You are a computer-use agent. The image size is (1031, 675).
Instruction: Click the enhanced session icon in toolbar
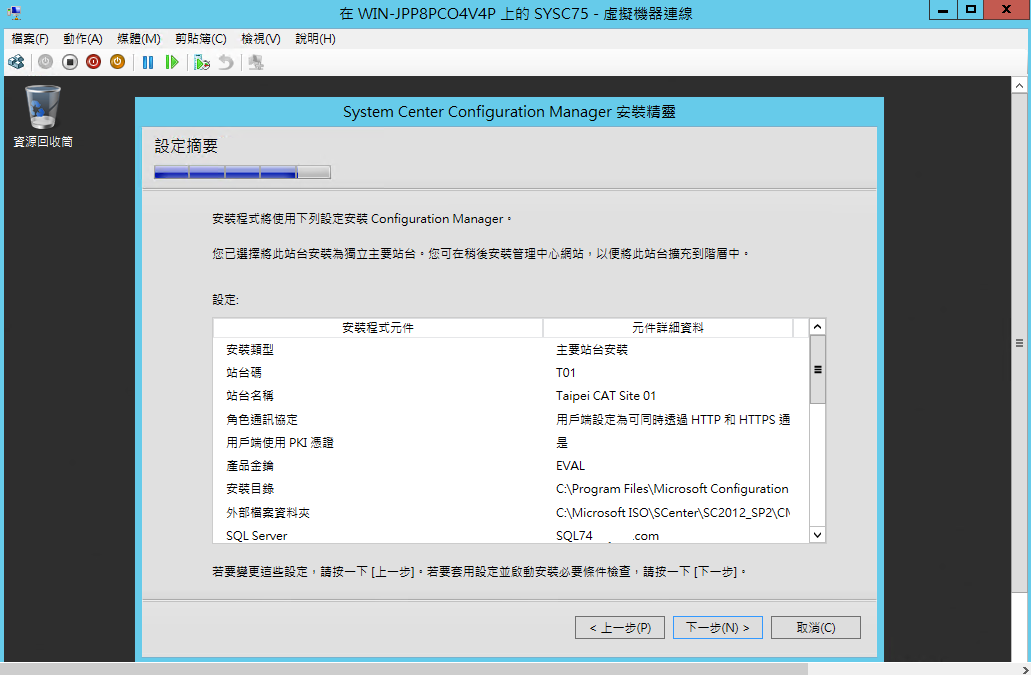pos(256,62)
